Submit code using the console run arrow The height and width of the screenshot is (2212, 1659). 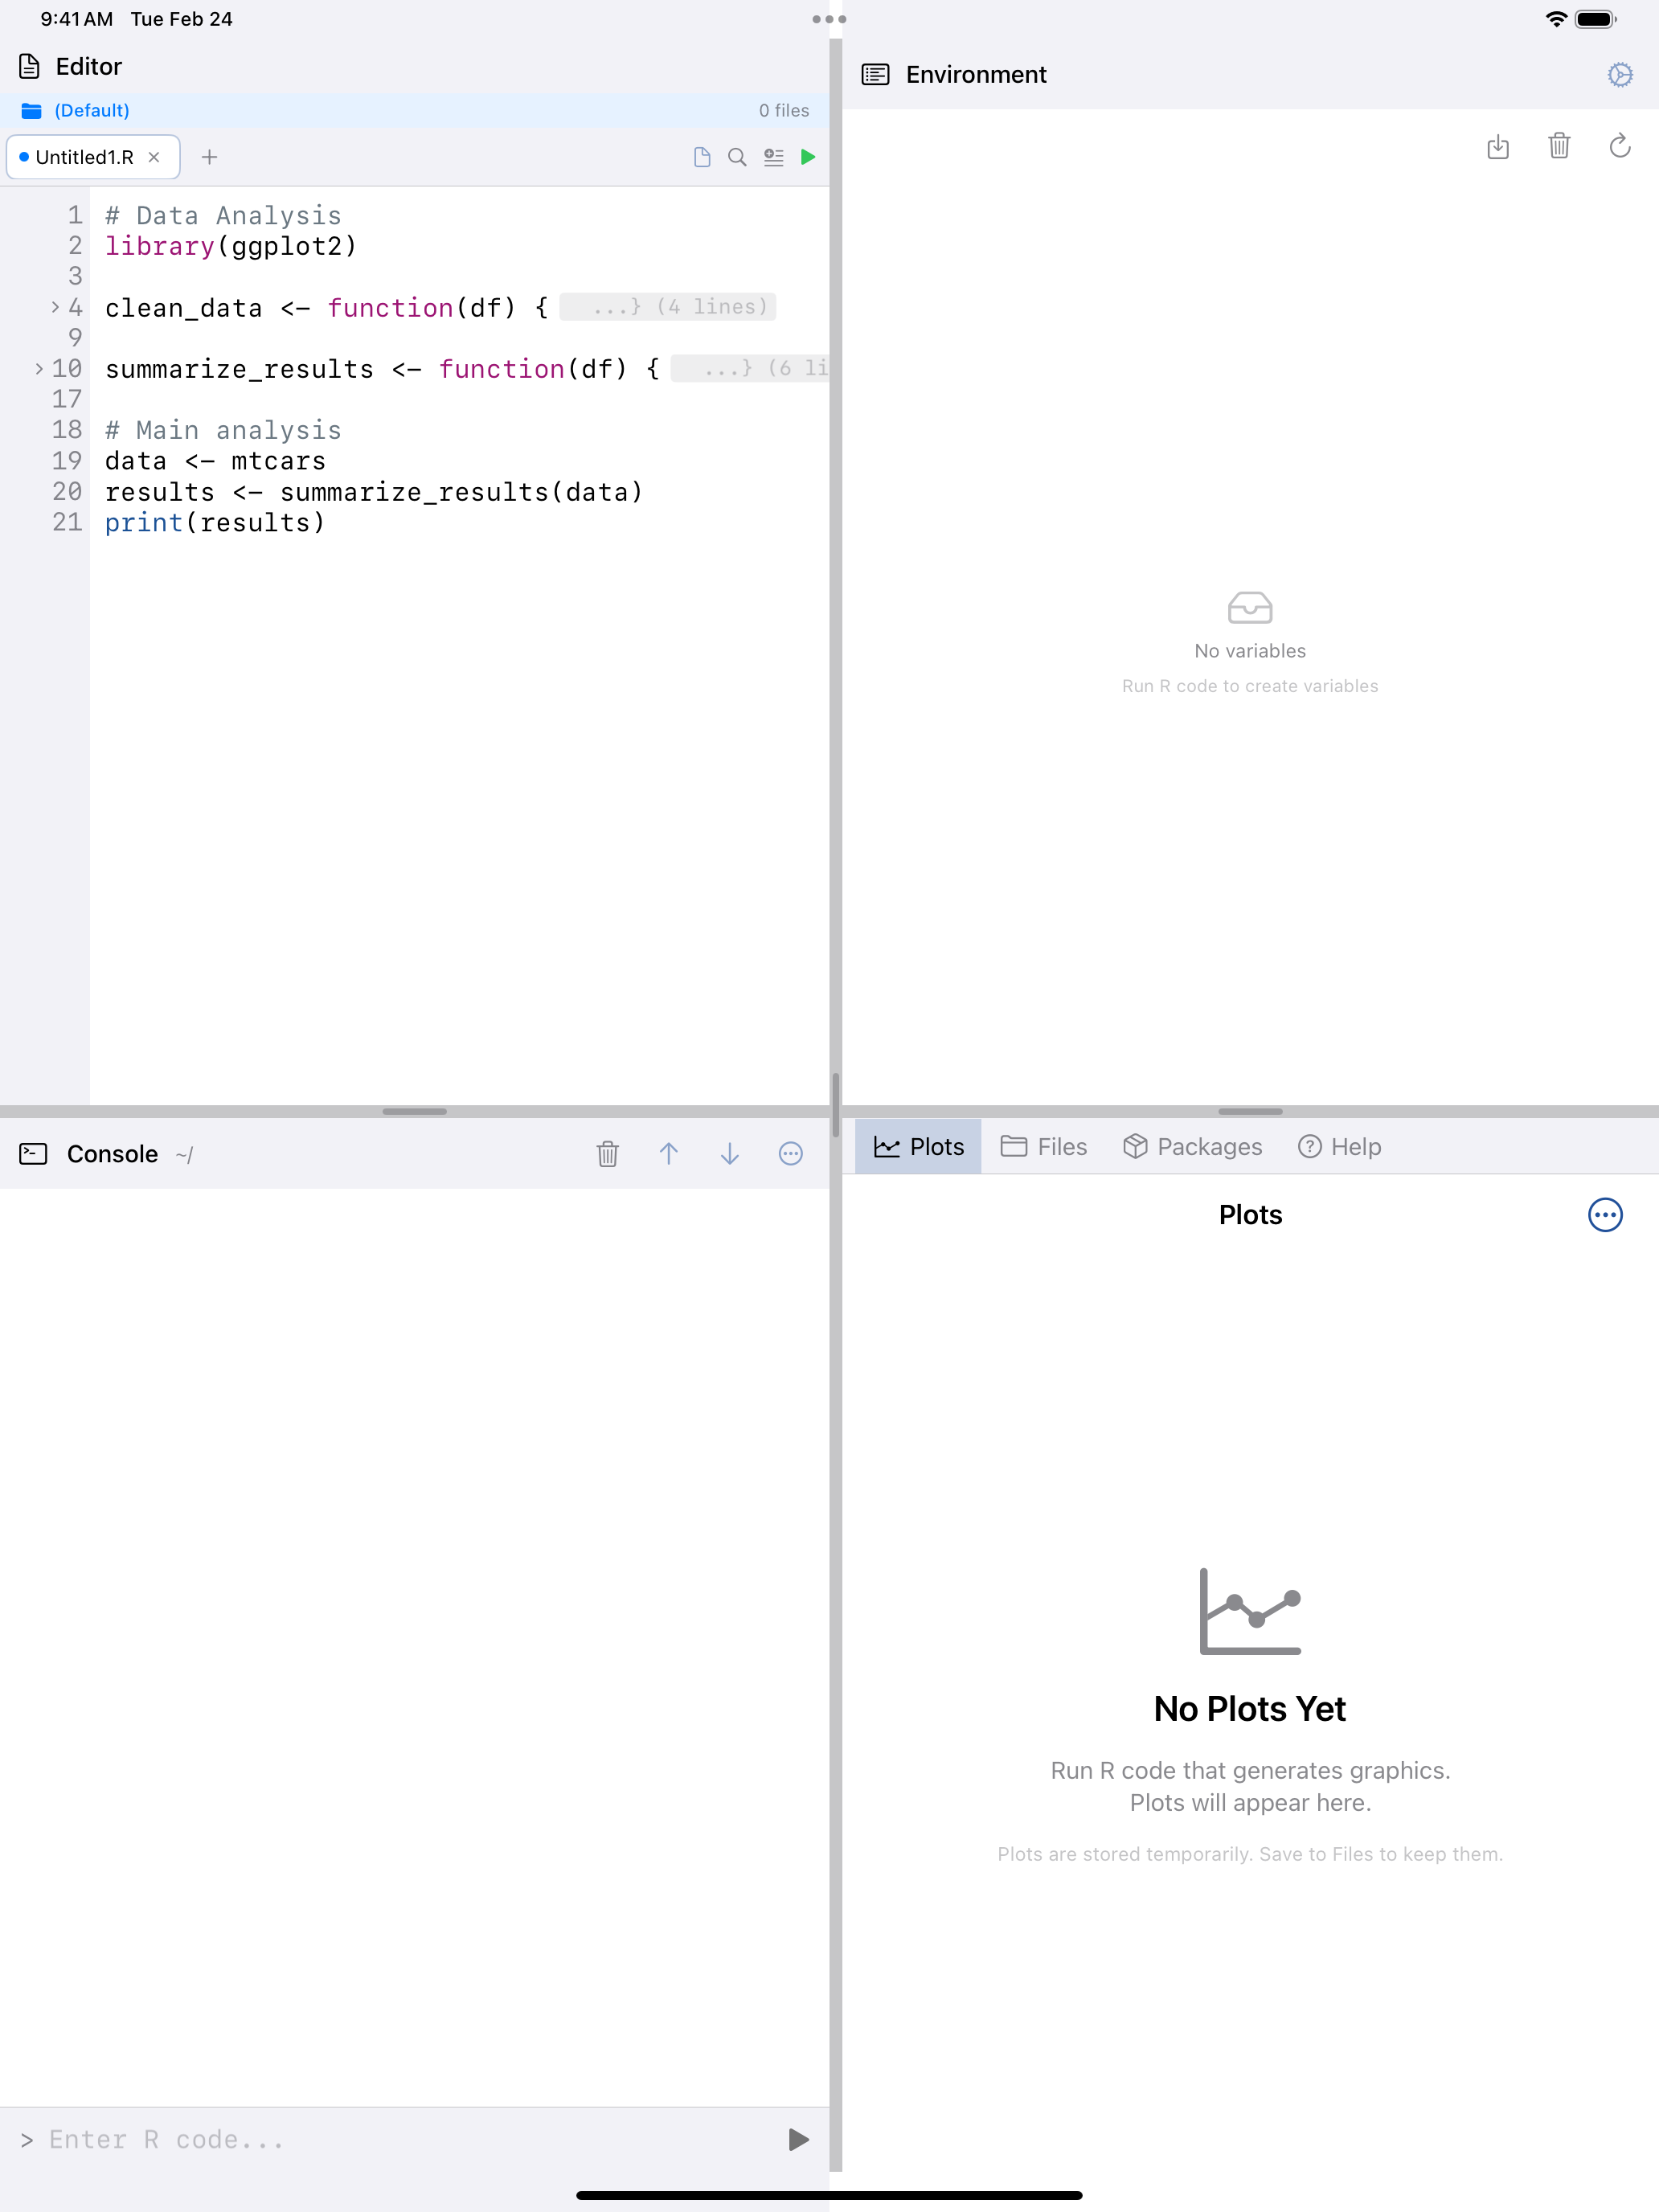point(797,2139)
